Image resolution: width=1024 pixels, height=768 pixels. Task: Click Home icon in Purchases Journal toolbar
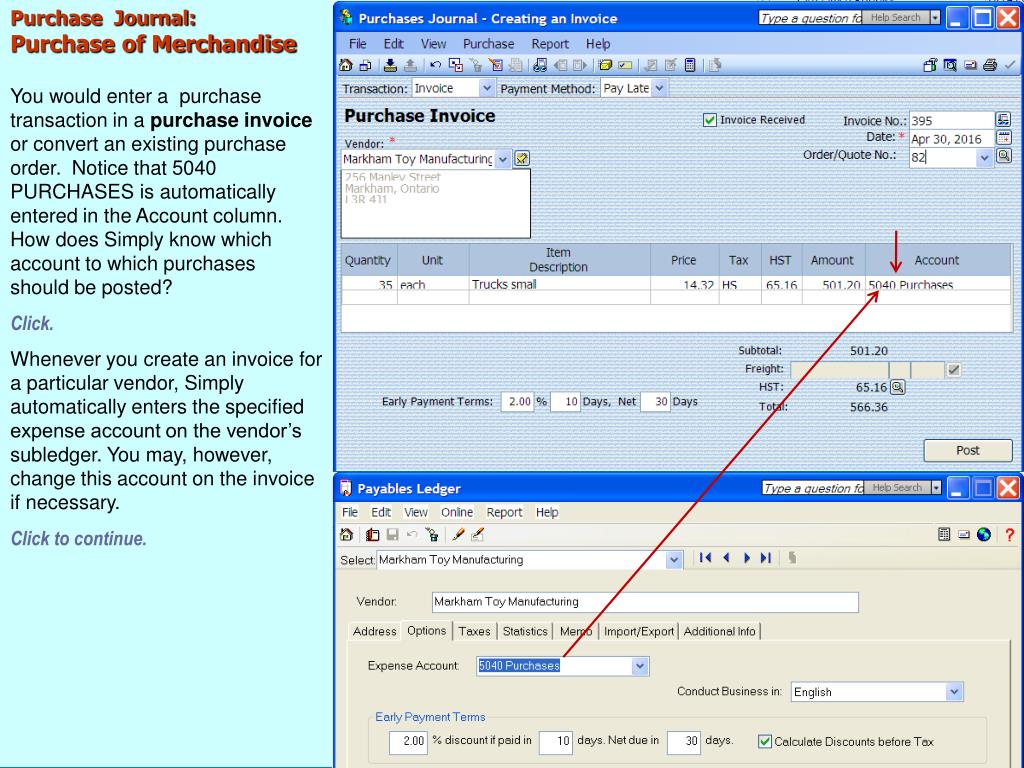pos(345,65)
